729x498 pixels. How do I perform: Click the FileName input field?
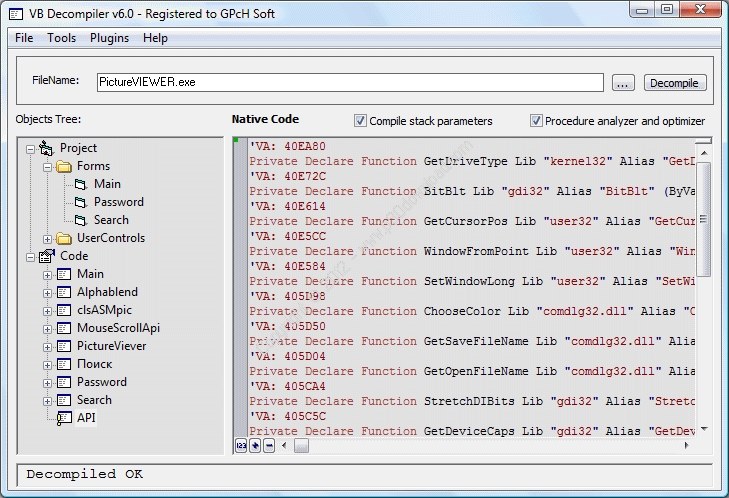pyautogui.click(x=349, y=83)
